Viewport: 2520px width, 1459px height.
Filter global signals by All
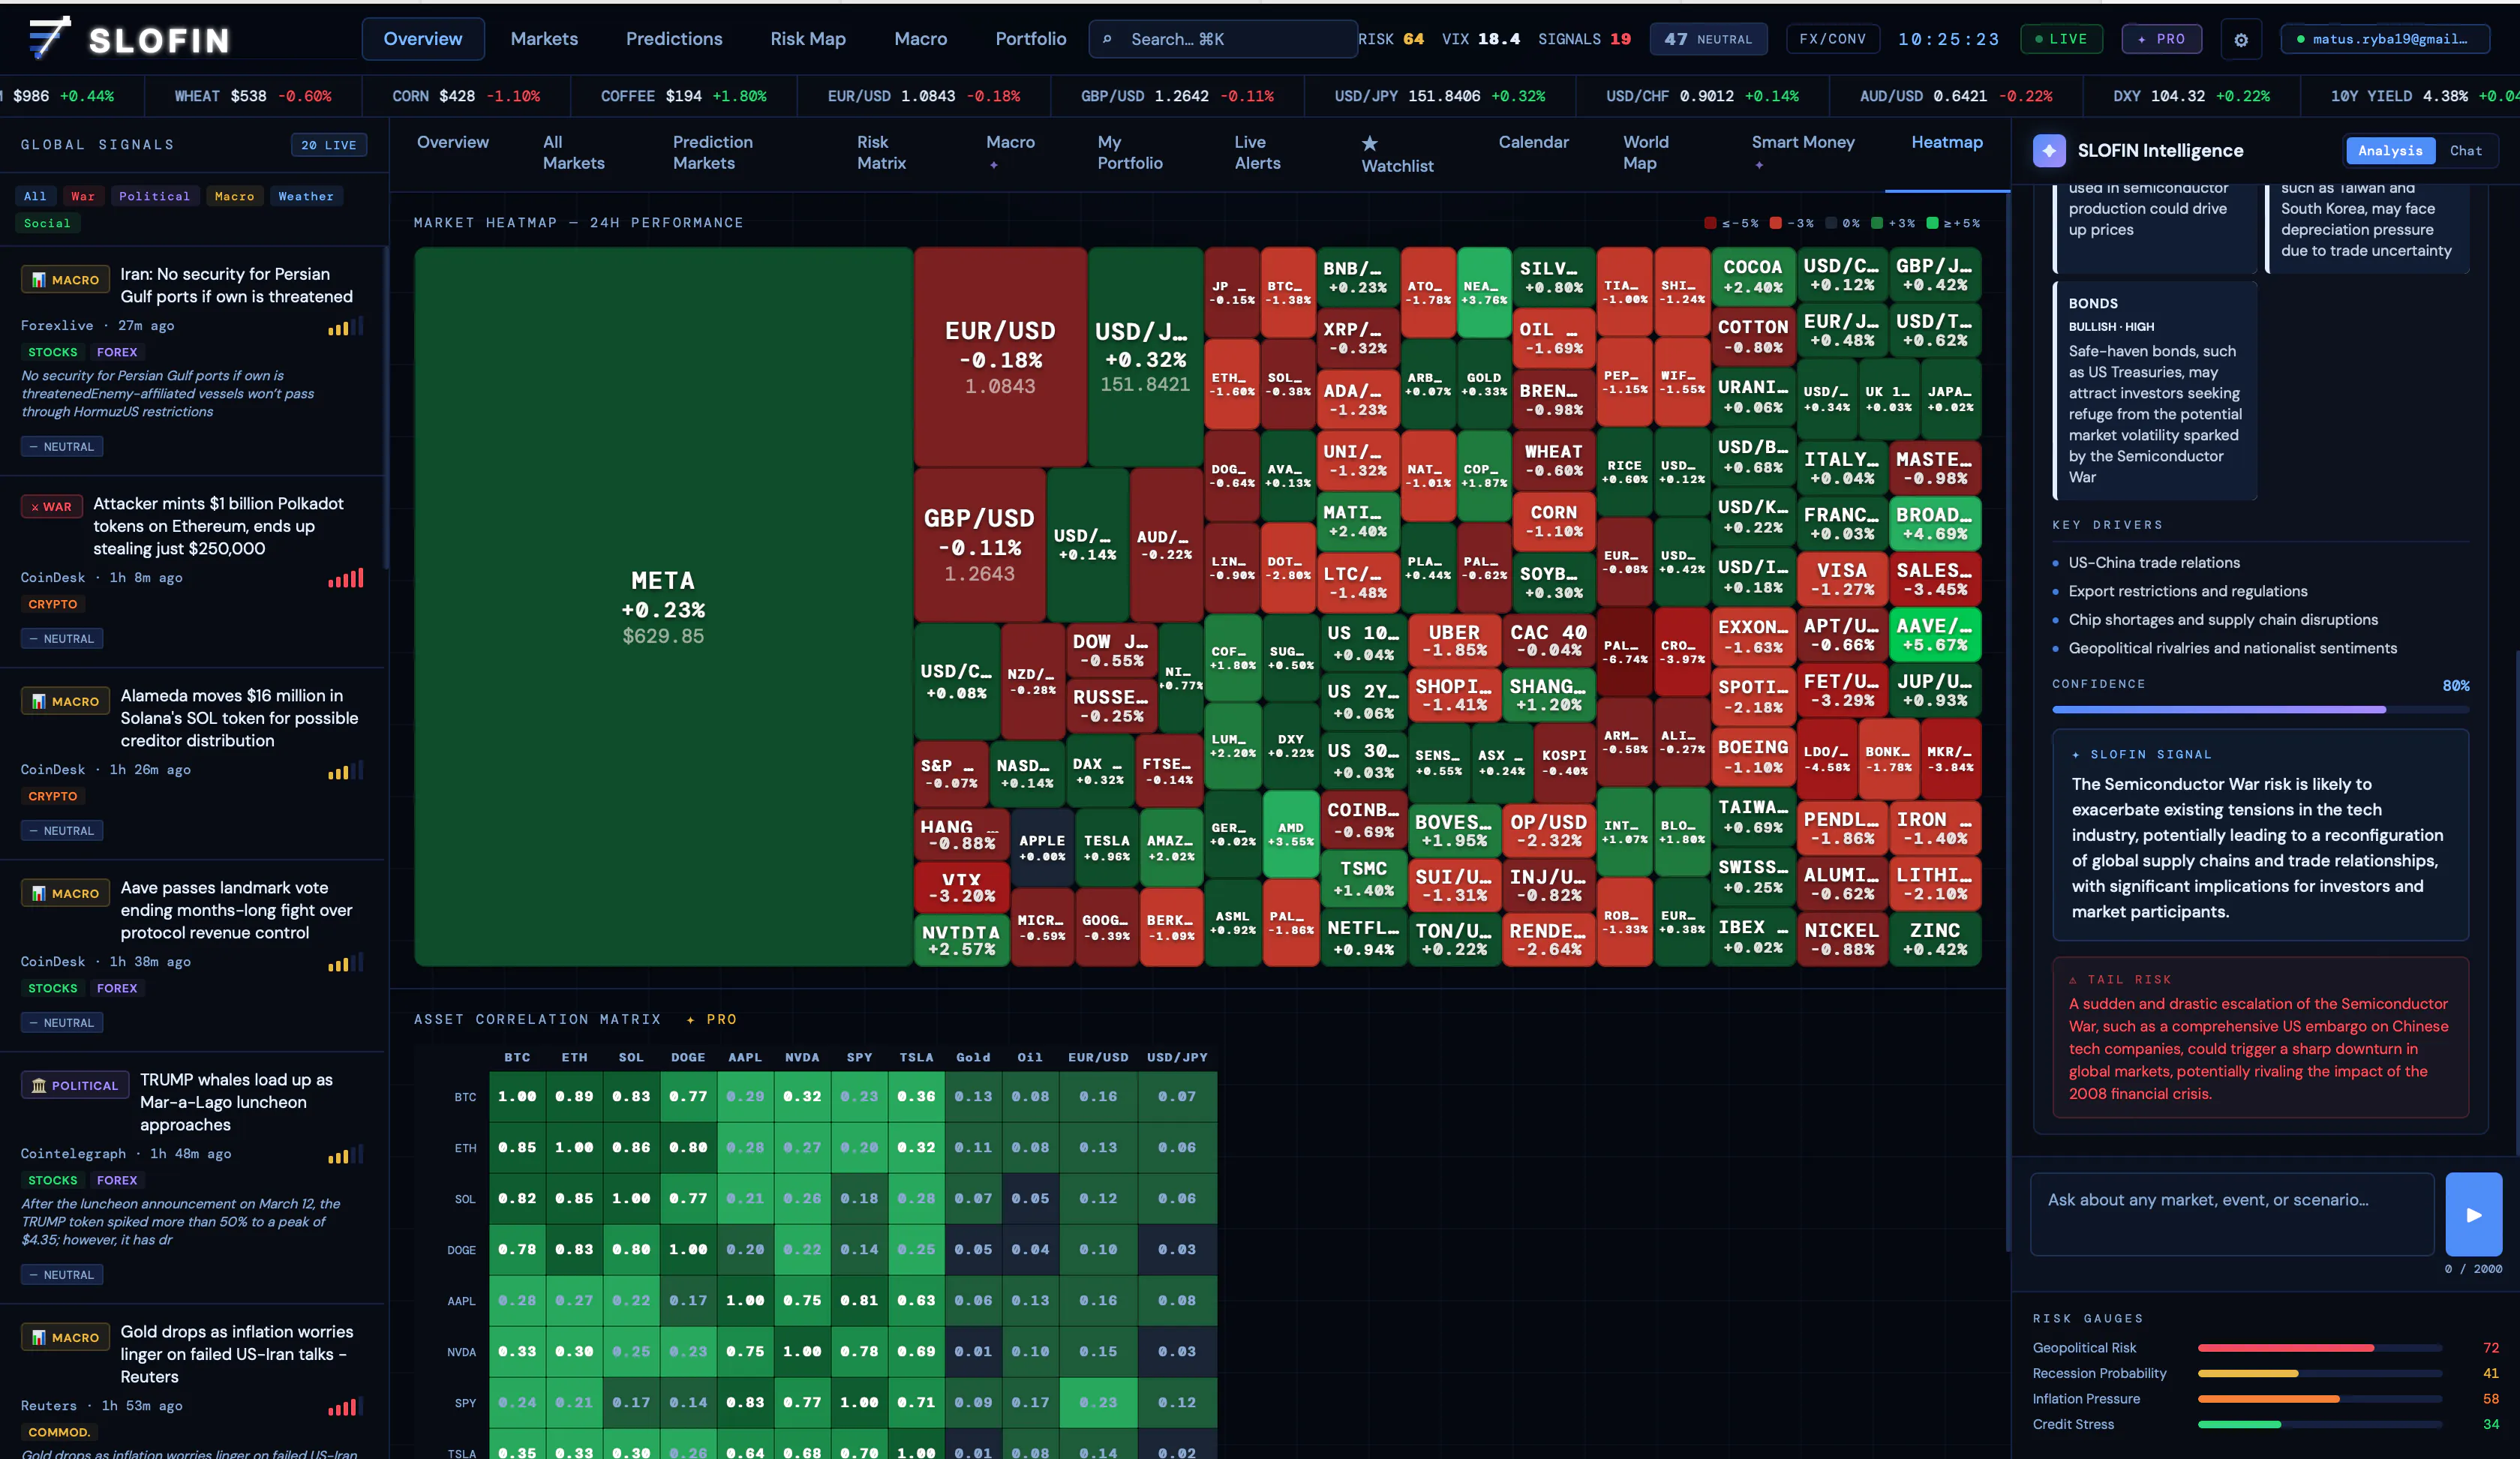pos(35,196)
